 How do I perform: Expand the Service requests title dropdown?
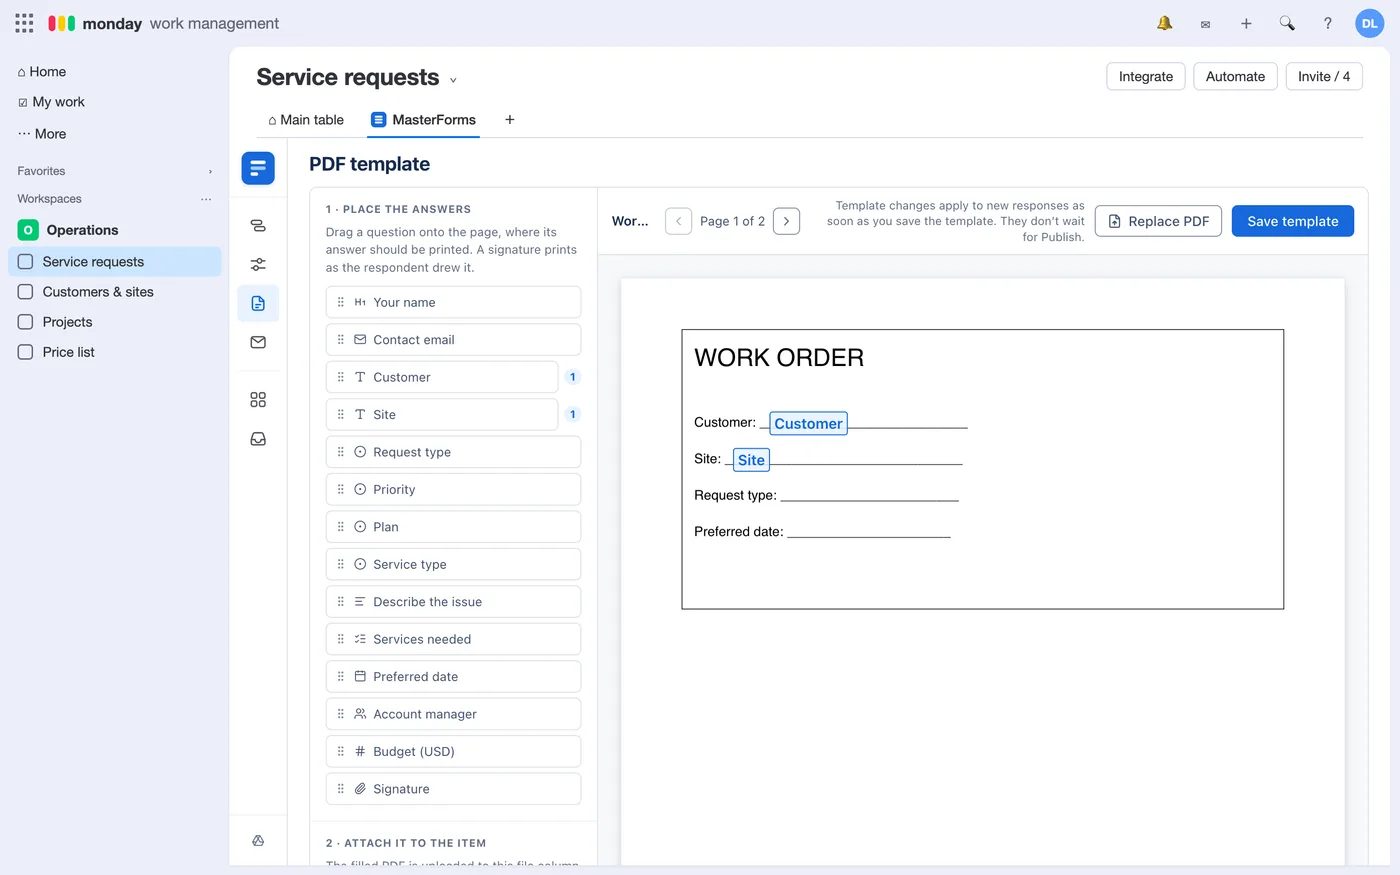[453, 80]
